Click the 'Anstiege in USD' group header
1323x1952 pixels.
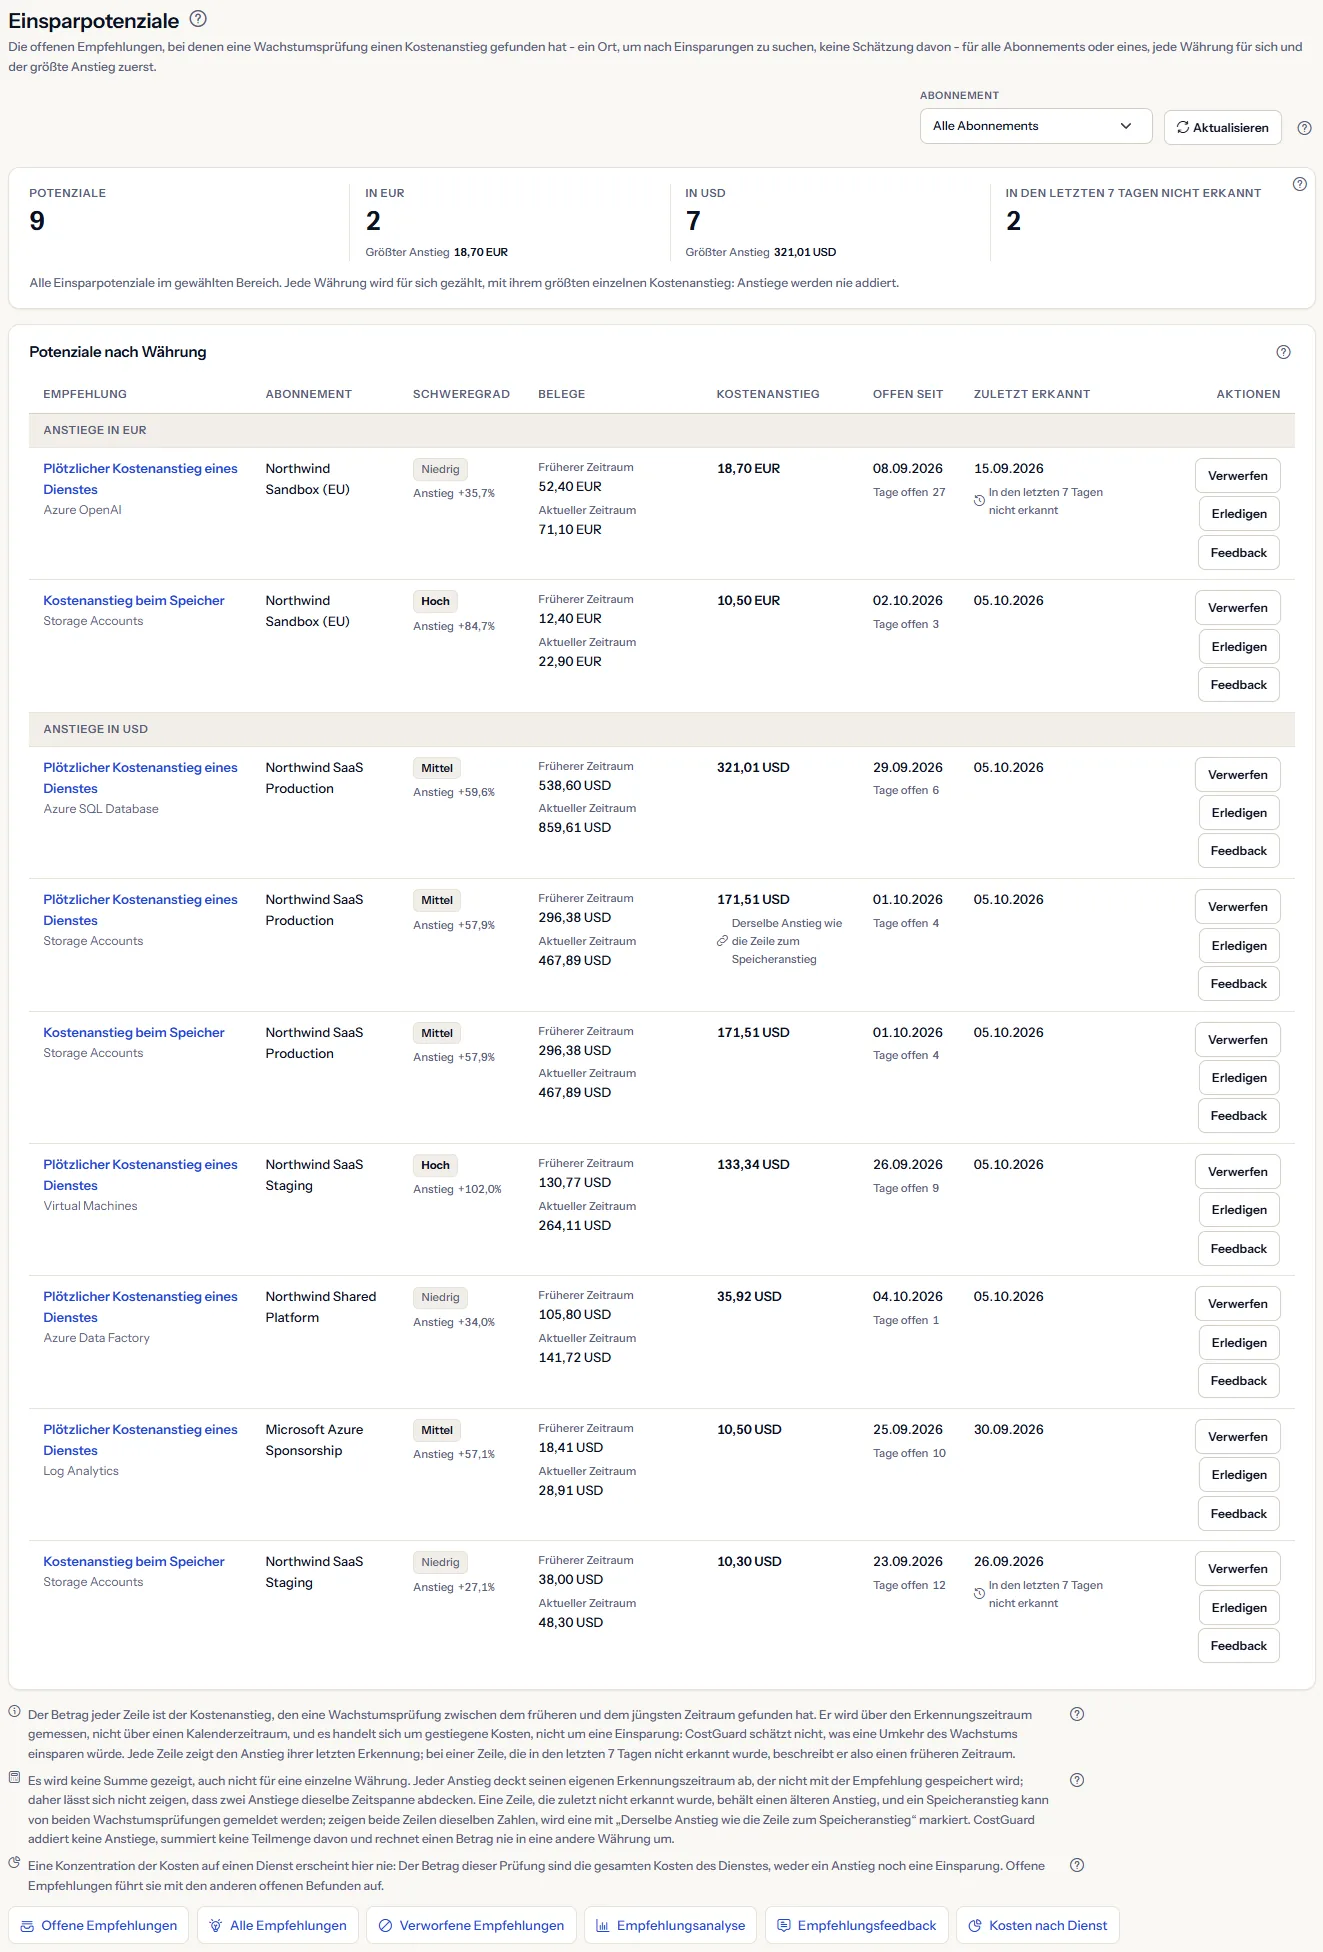pyautogui.click(x=662, y=729)
